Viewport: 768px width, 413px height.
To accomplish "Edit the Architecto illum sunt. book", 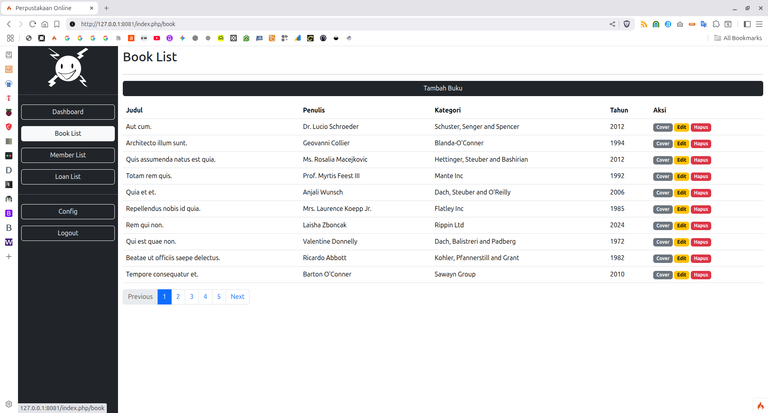I will (x=681, y=144).
